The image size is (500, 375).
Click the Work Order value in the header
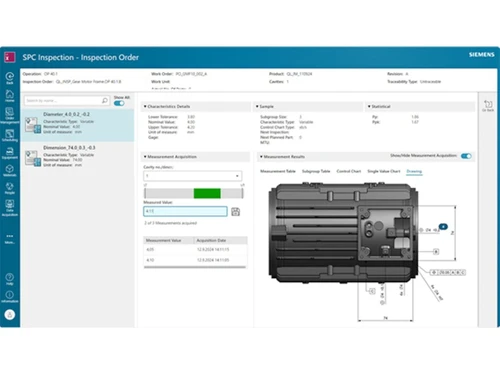click(191, 74)
